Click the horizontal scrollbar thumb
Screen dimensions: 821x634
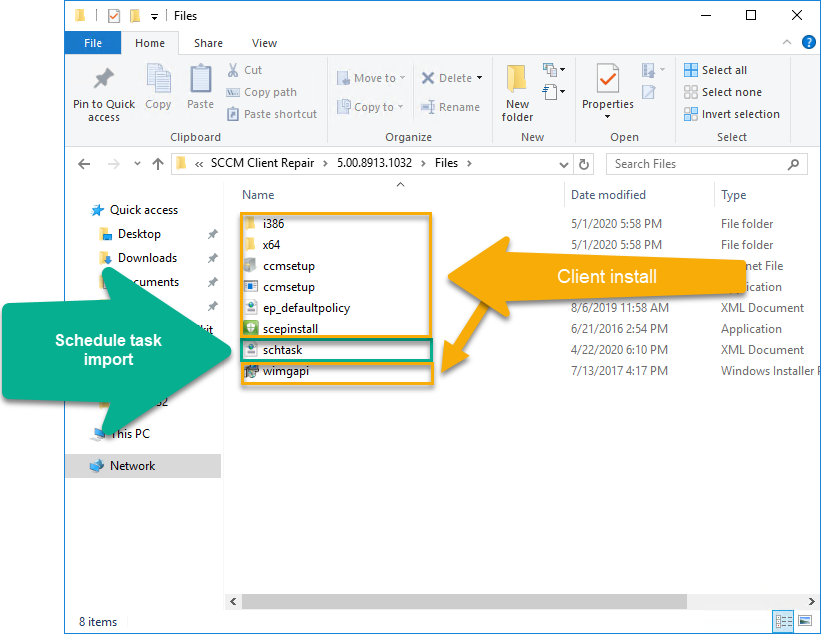pyautogui.click(x=464, y=602)
